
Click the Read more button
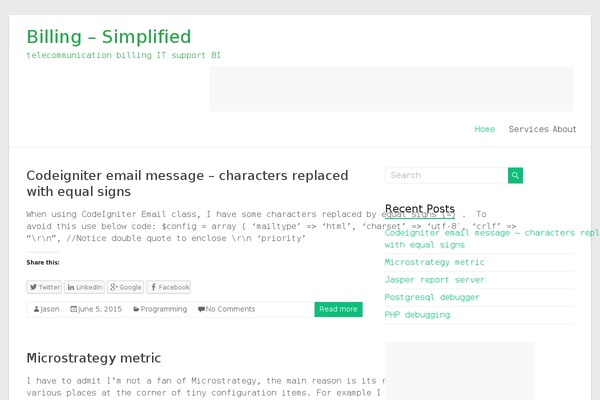point(338,309)
